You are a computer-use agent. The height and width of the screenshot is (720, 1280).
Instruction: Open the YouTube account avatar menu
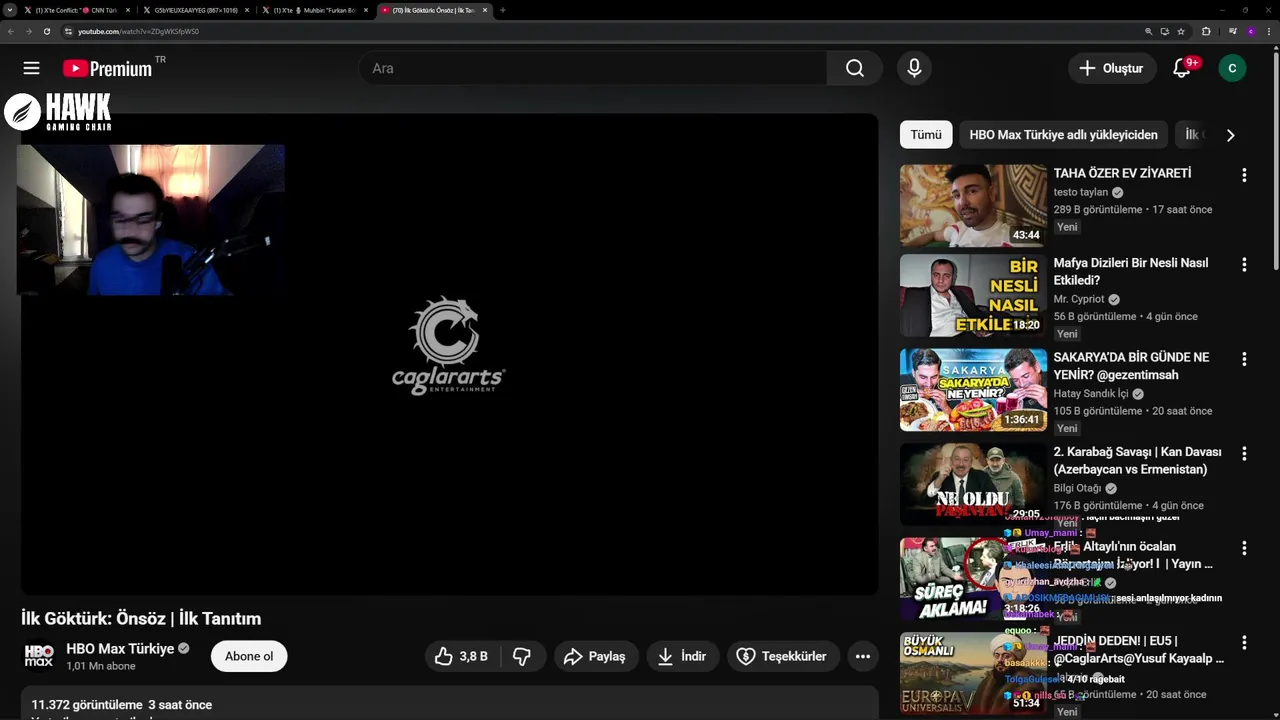[1232, 68]
